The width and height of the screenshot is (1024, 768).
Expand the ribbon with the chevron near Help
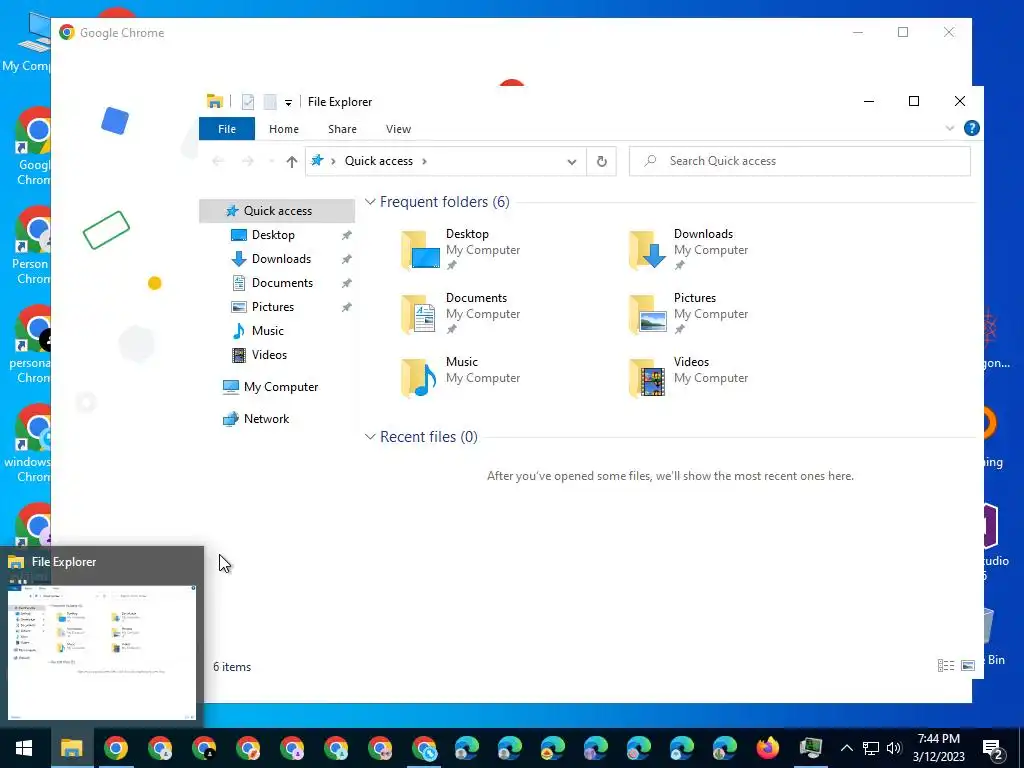(x=950, y=128)
